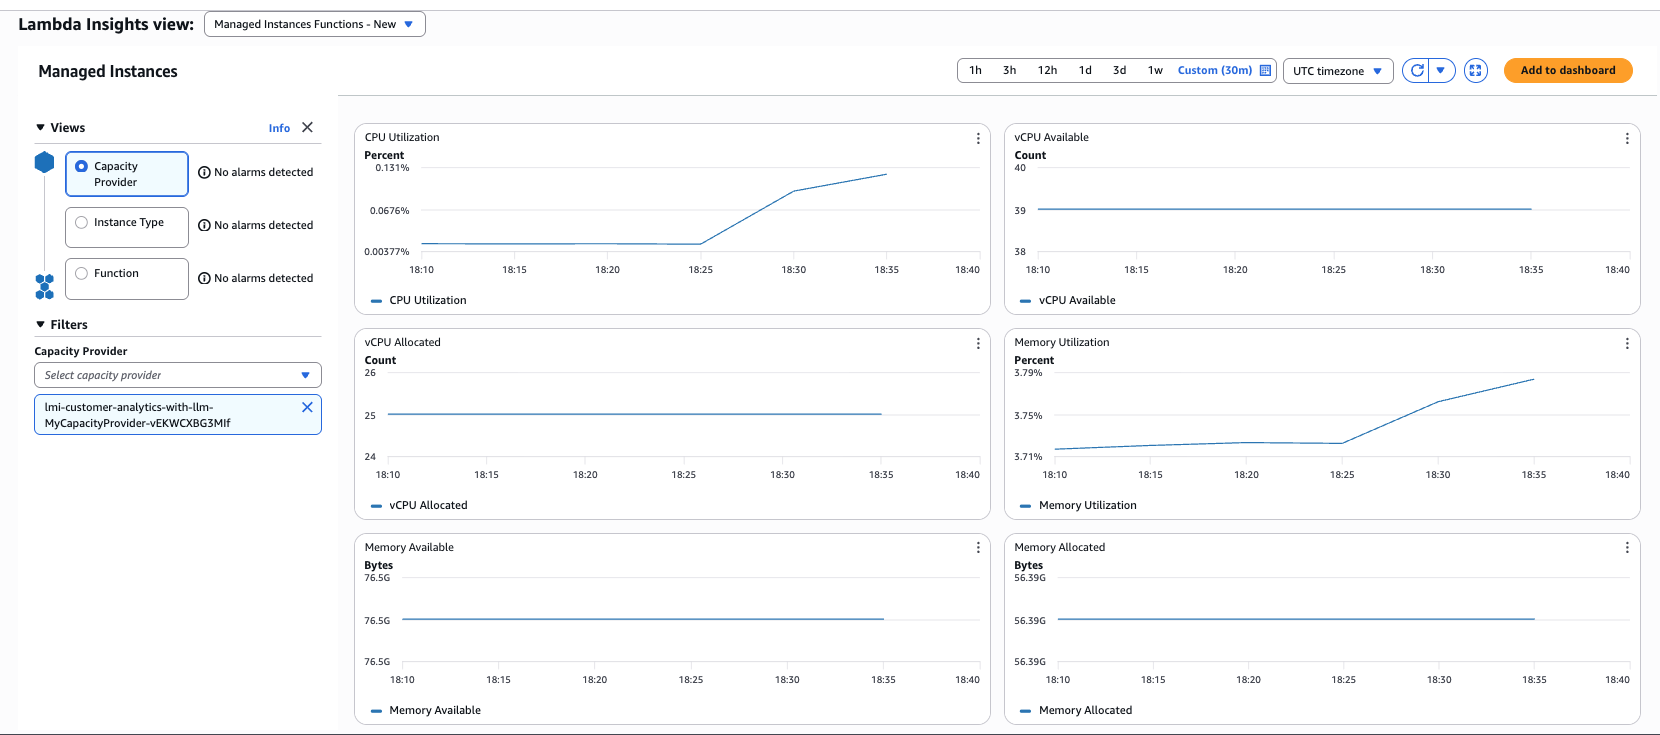The image size is (1660, 735).
Task: Close the Views panel with the X
Action: (x=307, y=127)
